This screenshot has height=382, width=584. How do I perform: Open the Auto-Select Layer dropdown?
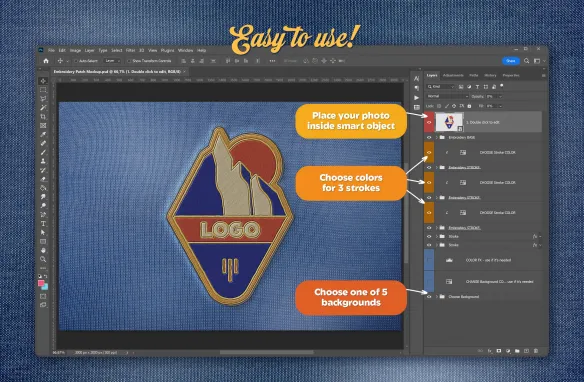112,61
